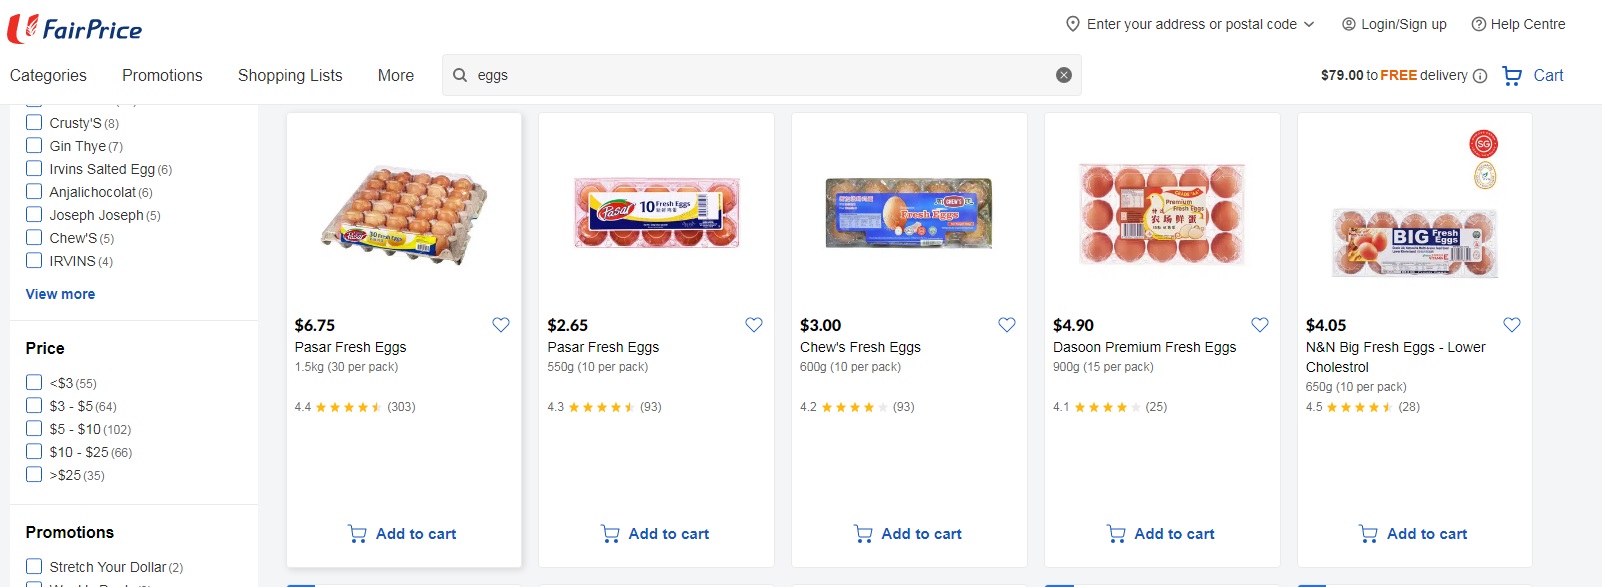Open the Help Centre
1602x587 pixels.
[1518, 24]
